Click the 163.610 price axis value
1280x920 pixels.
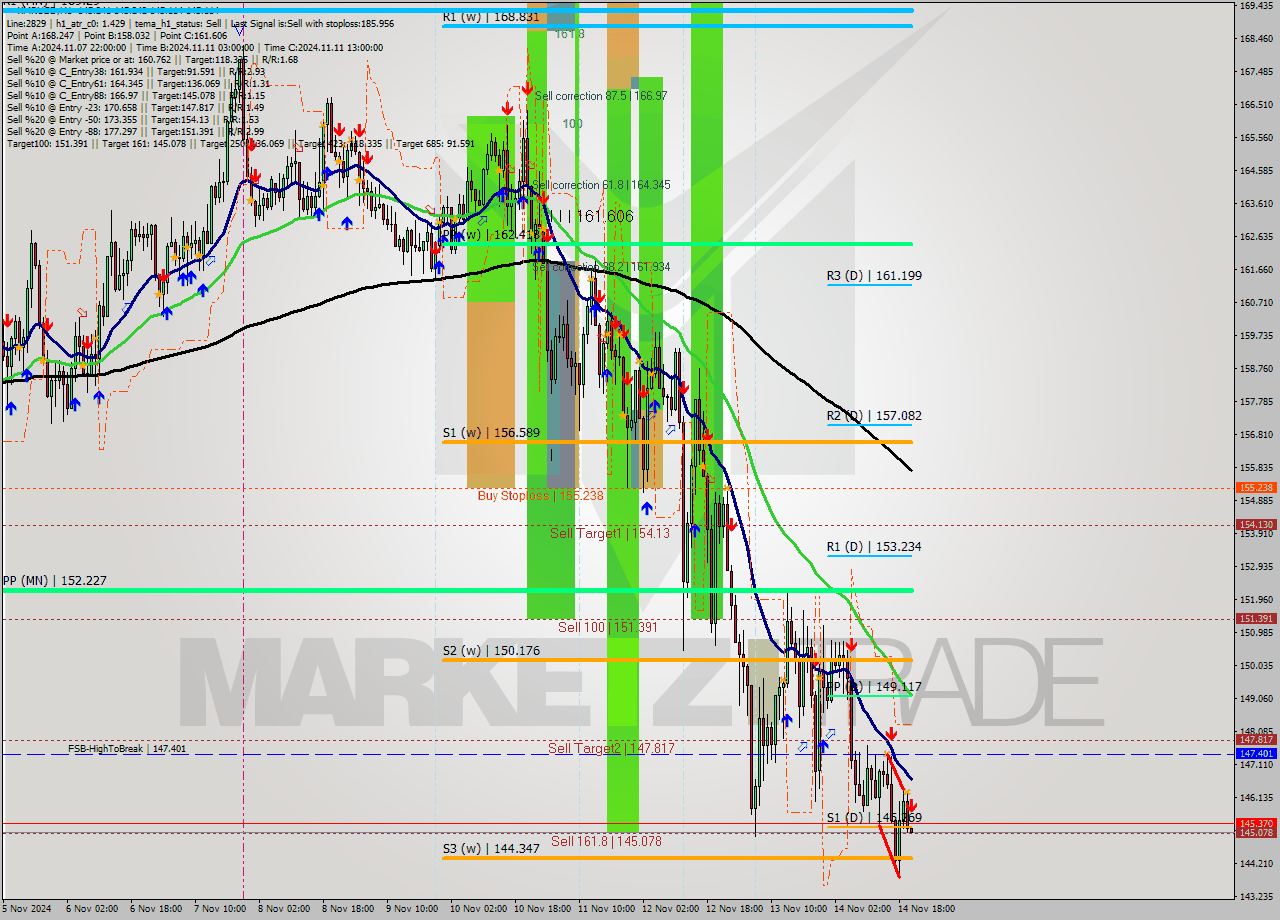(x=1256, y=203)
